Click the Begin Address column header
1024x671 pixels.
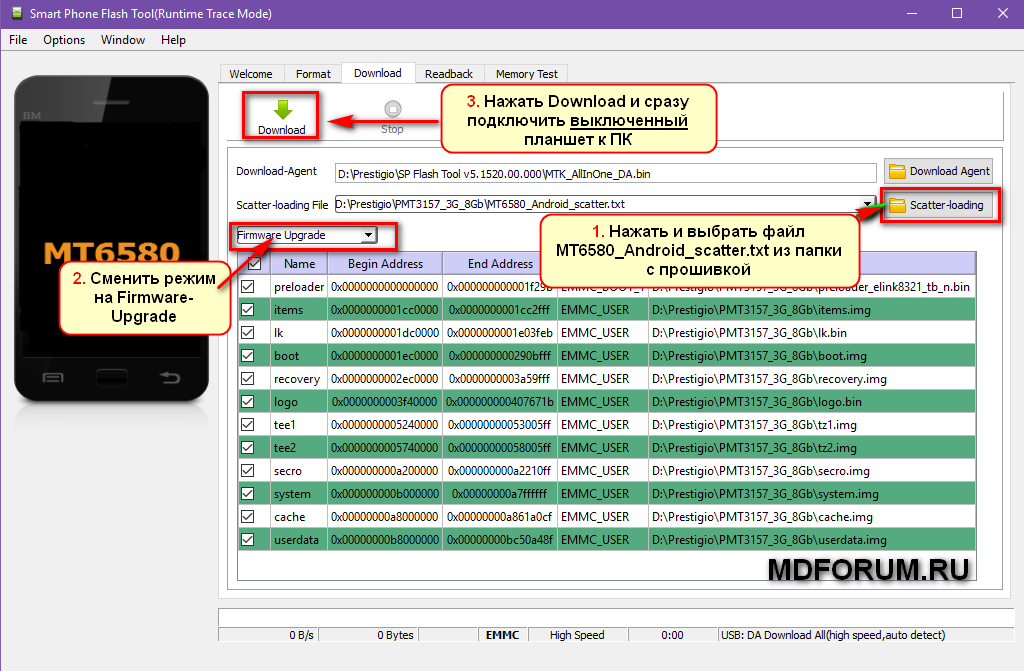tap(385, 264)
